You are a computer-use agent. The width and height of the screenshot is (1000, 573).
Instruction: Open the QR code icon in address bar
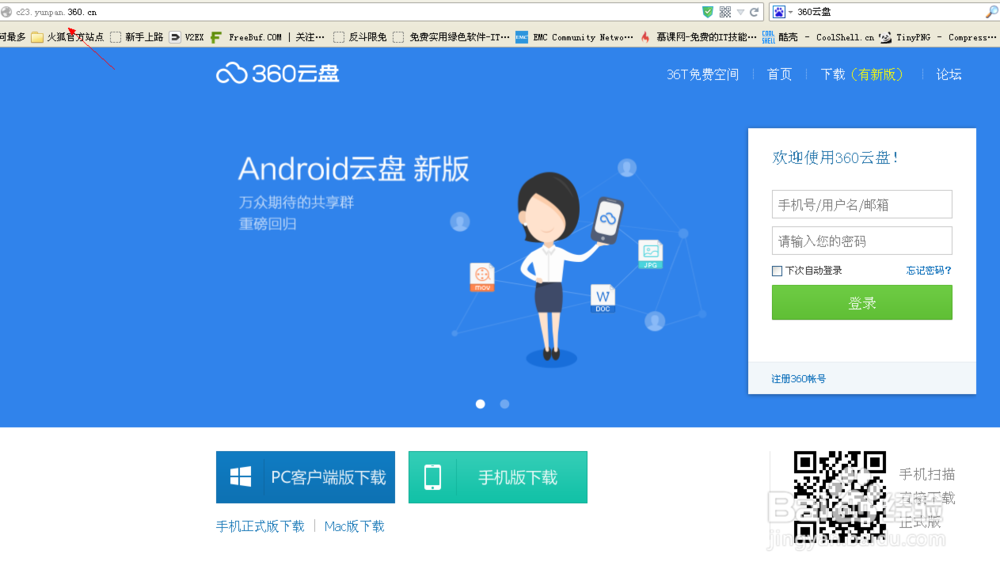[725, 11]
